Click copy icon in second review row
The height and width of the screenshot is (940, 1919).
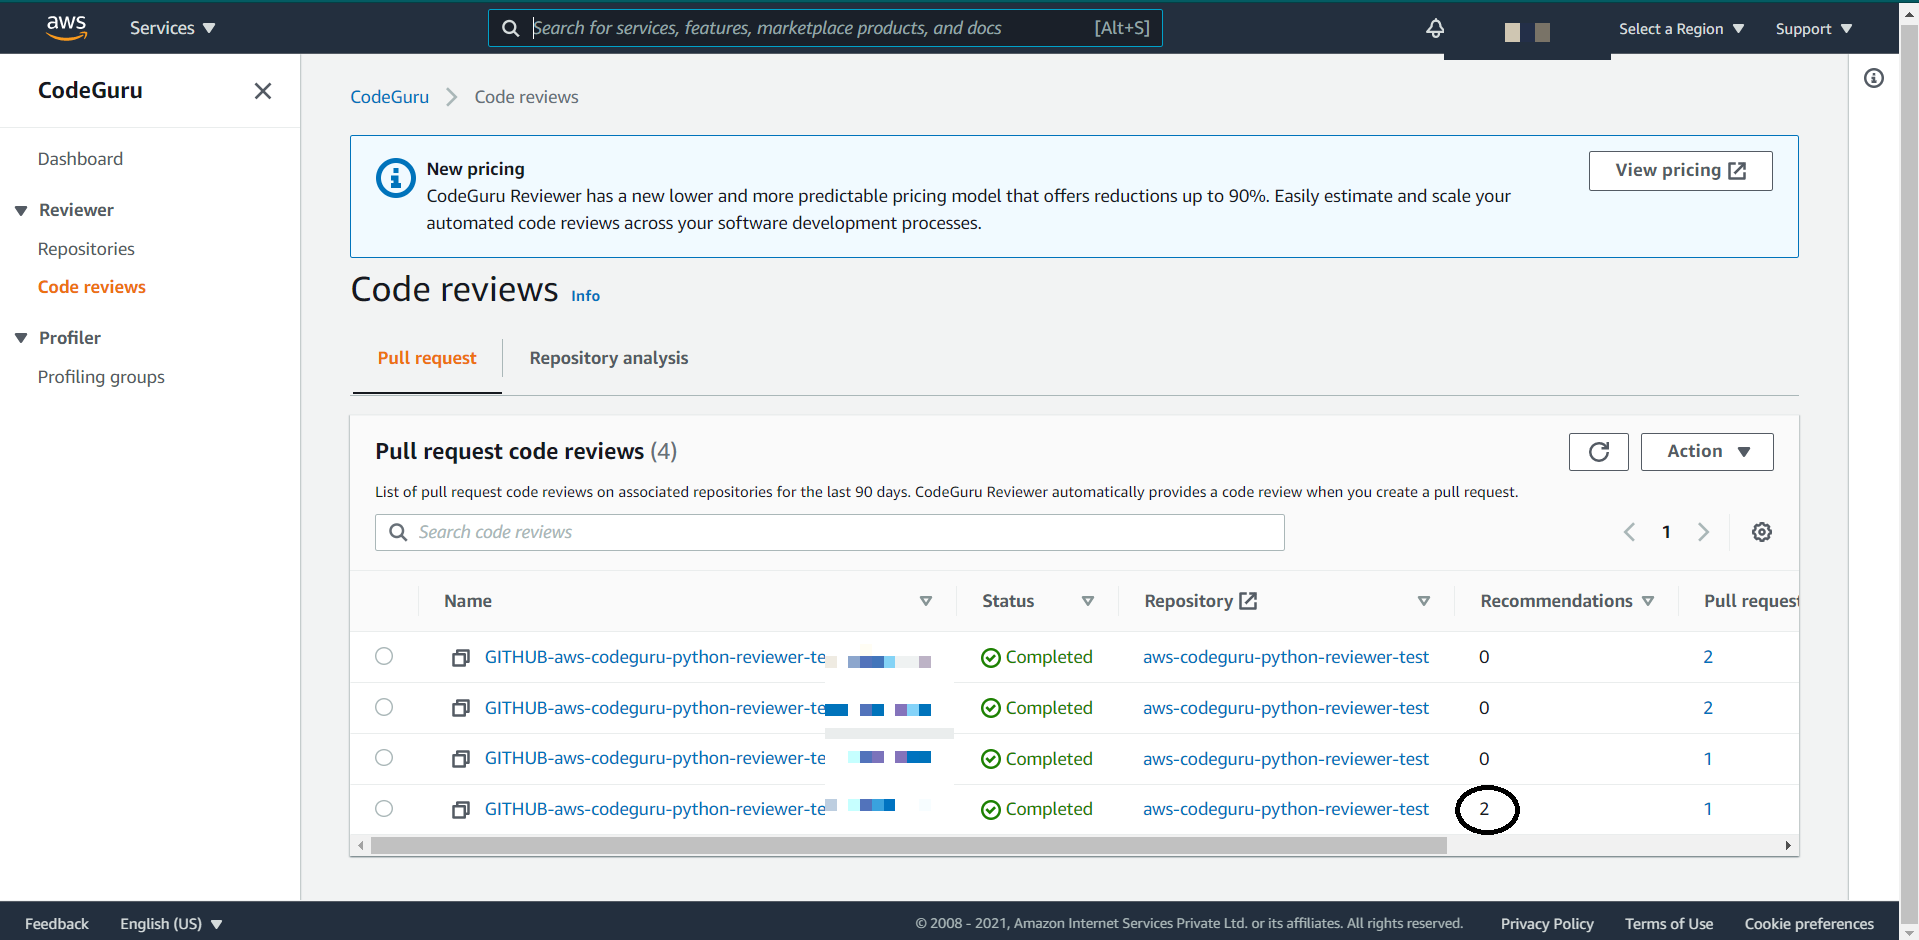(460, 708)
